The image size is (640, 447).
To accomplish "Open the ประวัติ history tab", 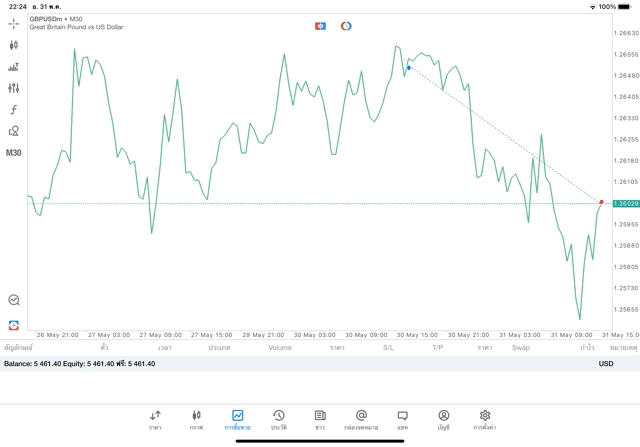I will (x=279, y=419).
